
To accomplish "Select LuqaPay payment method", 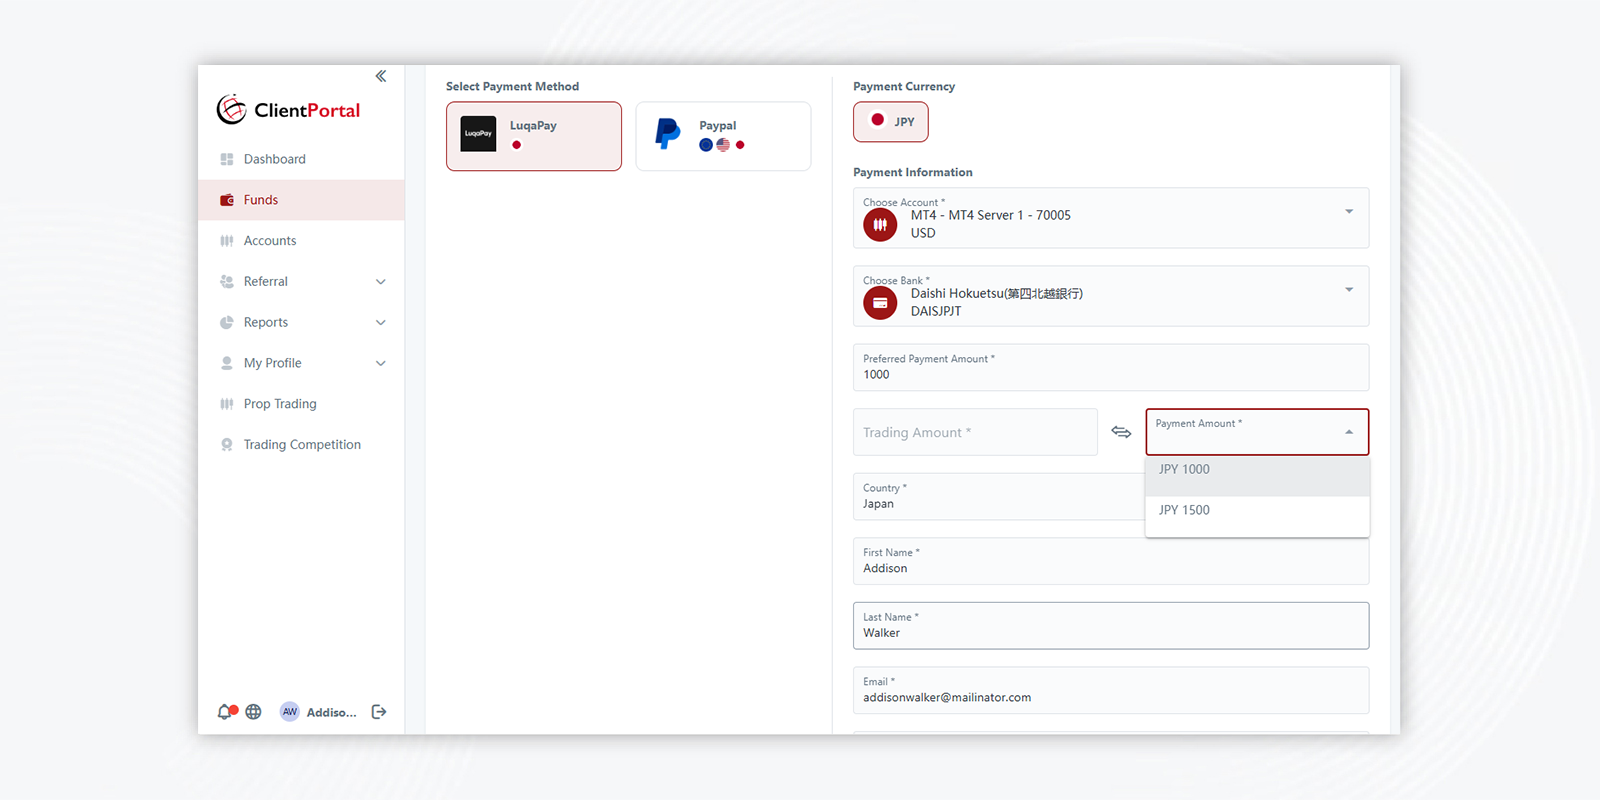I will (x=534, y=136).
